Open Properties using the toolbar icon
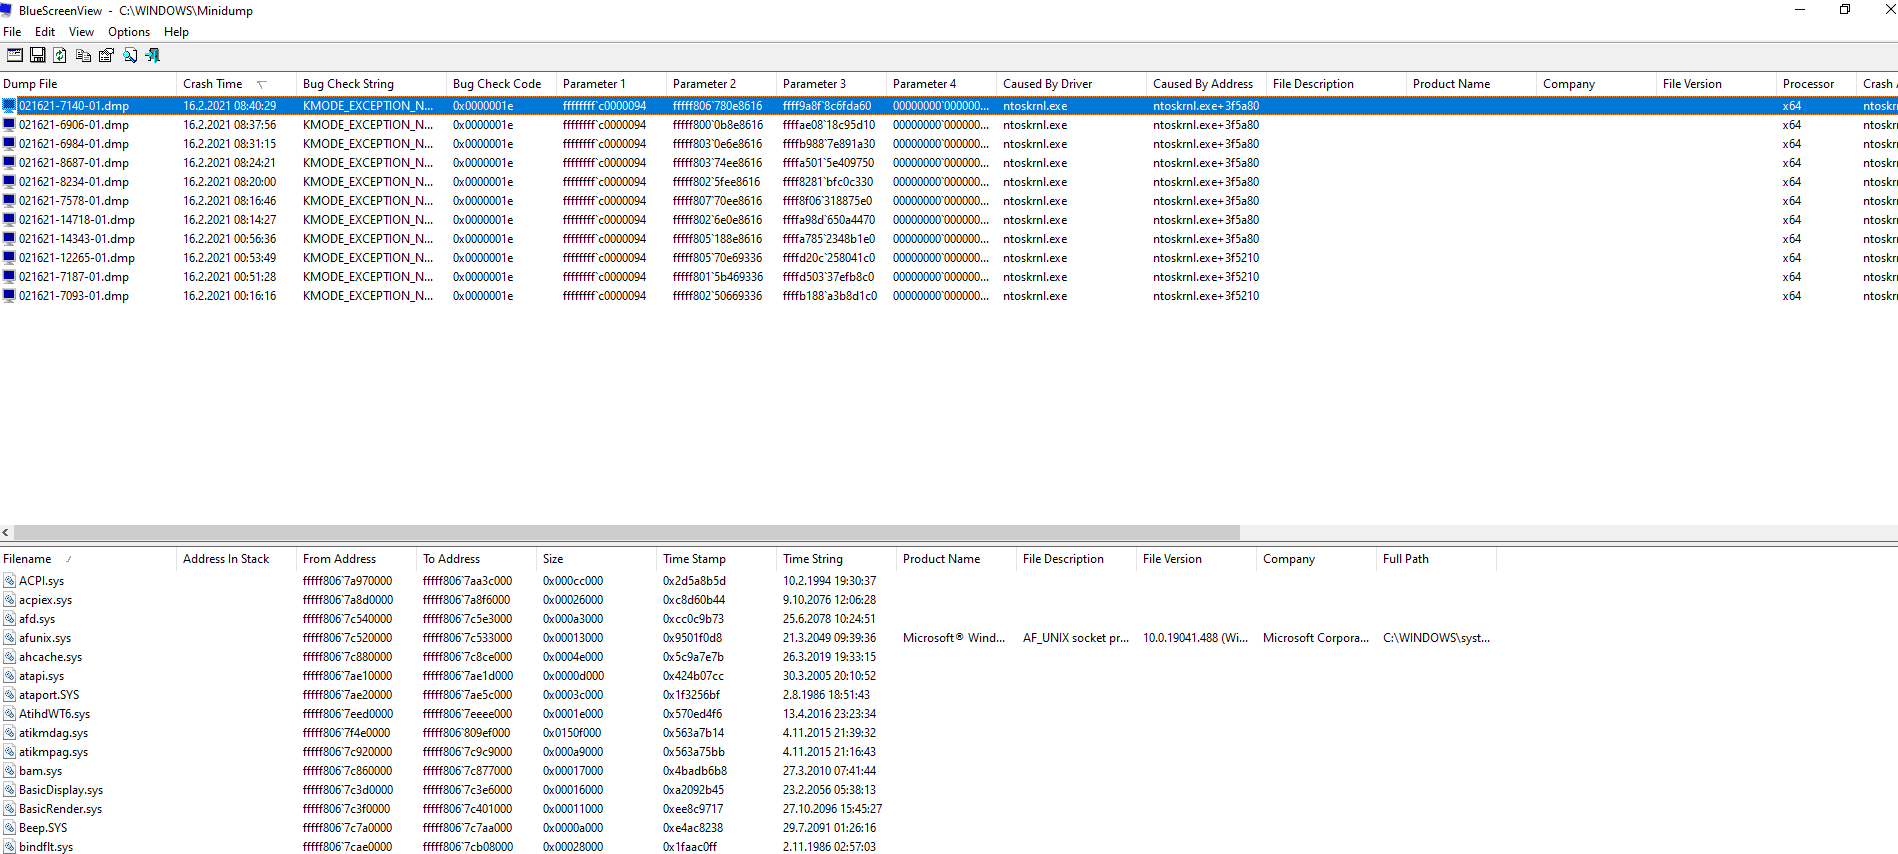 [106, 55]
